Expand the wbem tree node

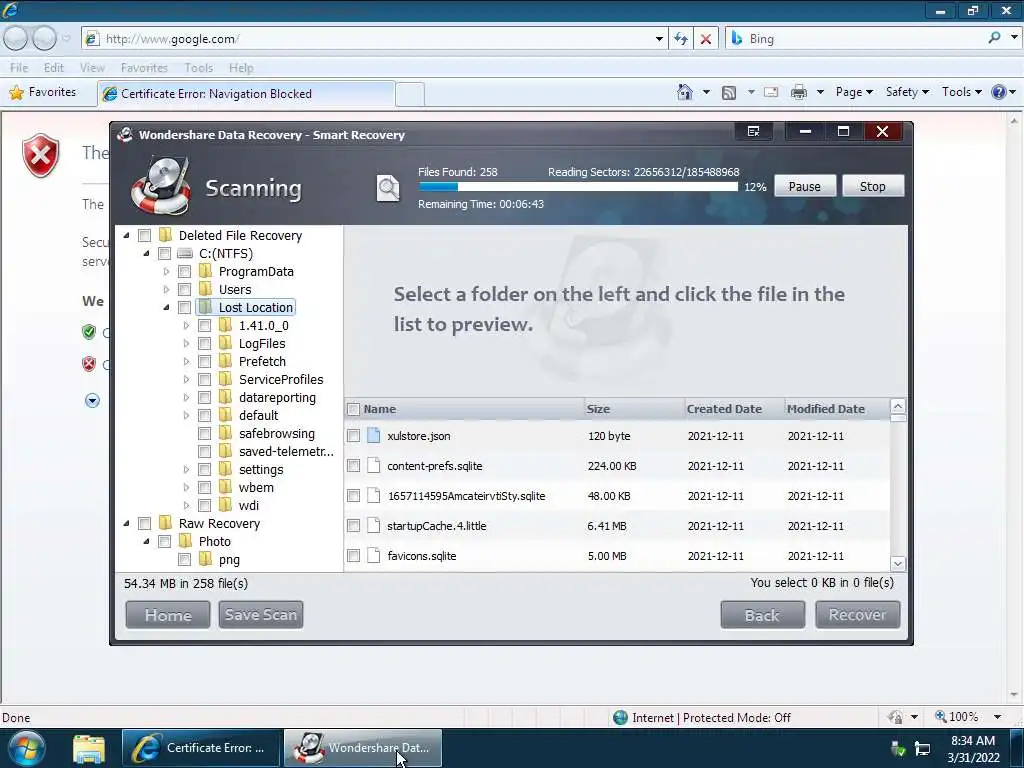point(186,487)
